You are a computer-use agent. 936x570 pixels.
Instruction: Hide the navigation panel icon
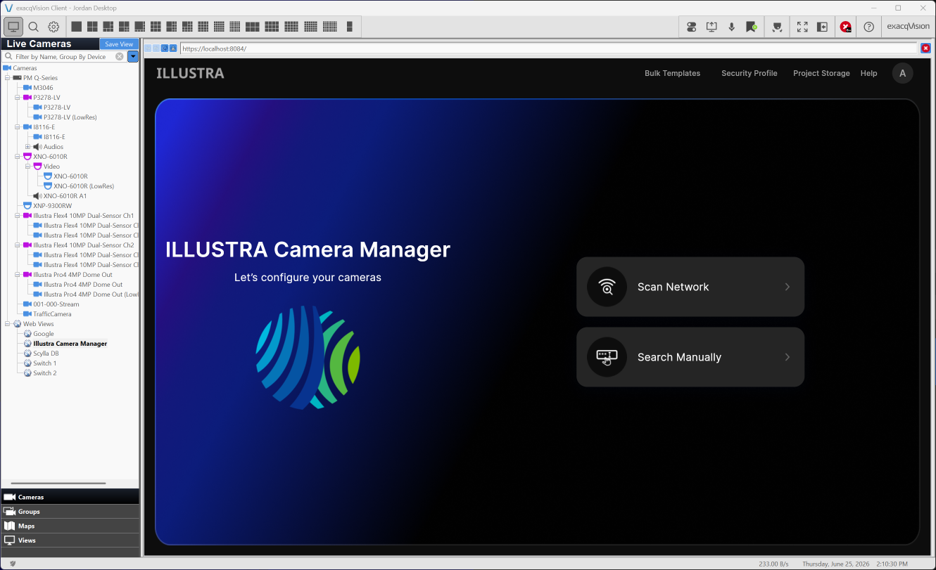[x=822, y=27]
